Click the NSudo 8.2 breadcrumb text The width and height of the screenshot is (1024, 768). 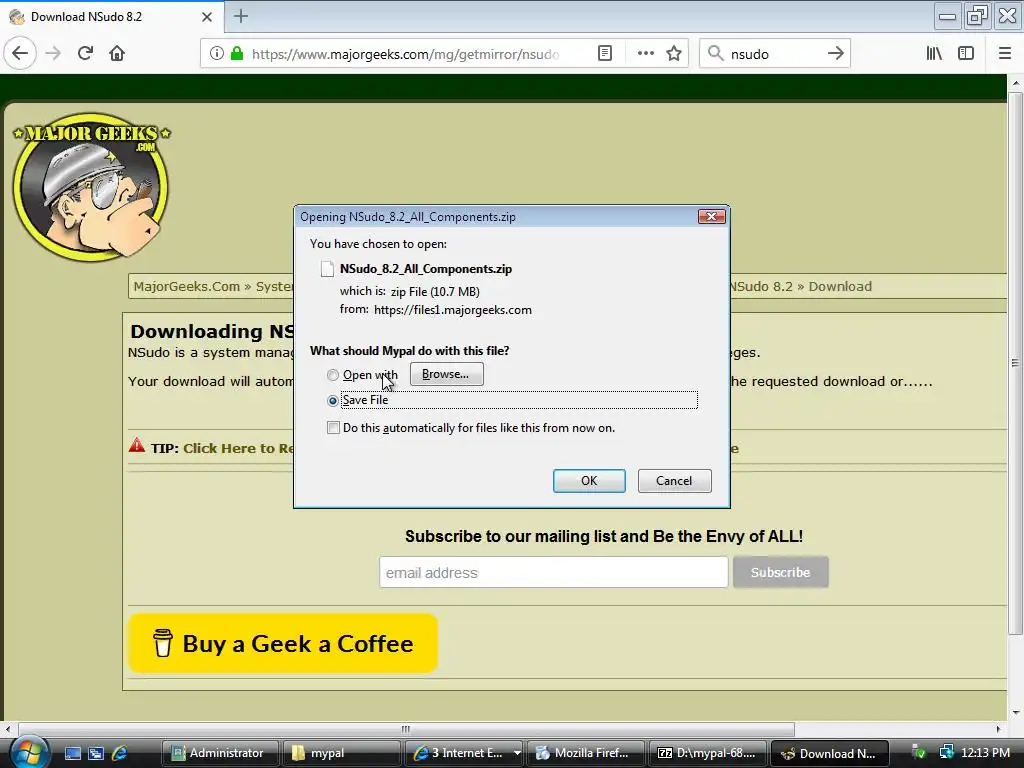pos(761,286)
